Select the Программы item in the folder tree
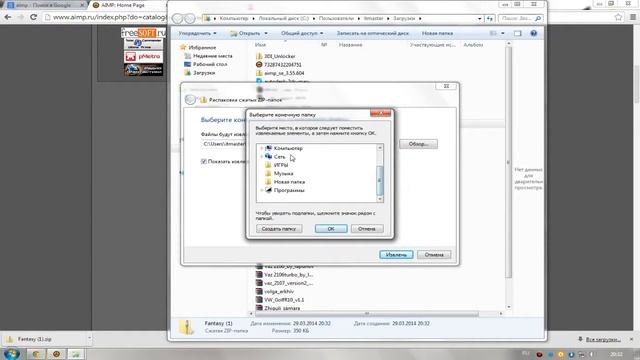The image size is (640, 360). pyautogui.click(x=289, y=190)
